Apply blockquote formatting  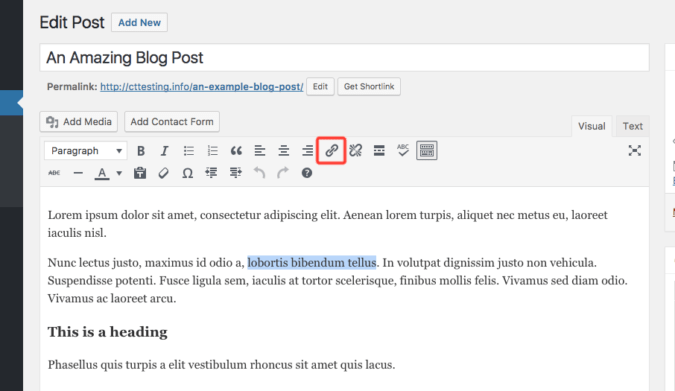coord(236,151)
